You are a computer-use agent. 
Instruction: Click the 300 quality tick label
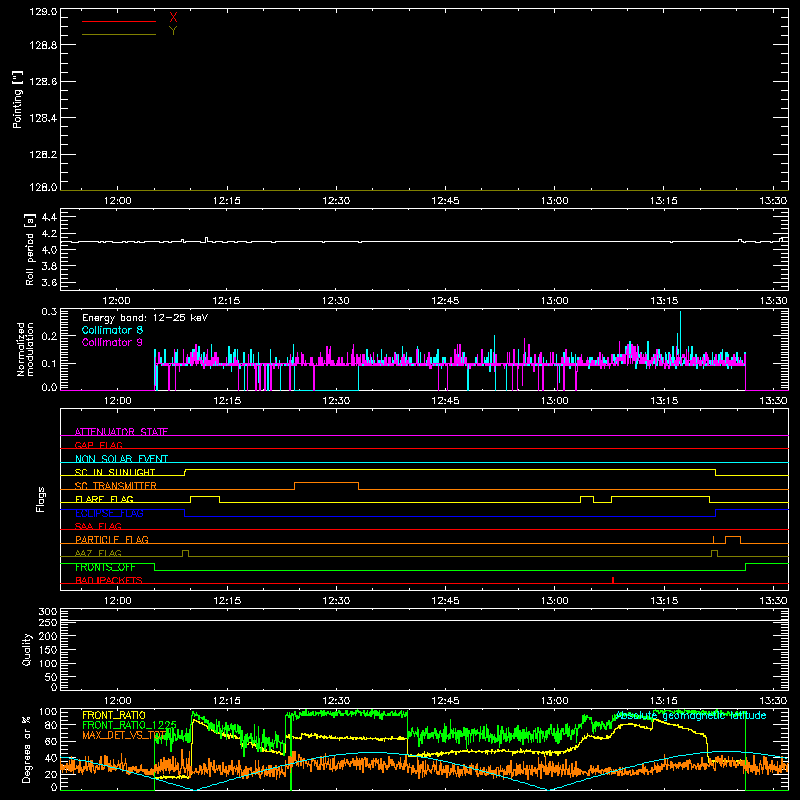[48, 612]
